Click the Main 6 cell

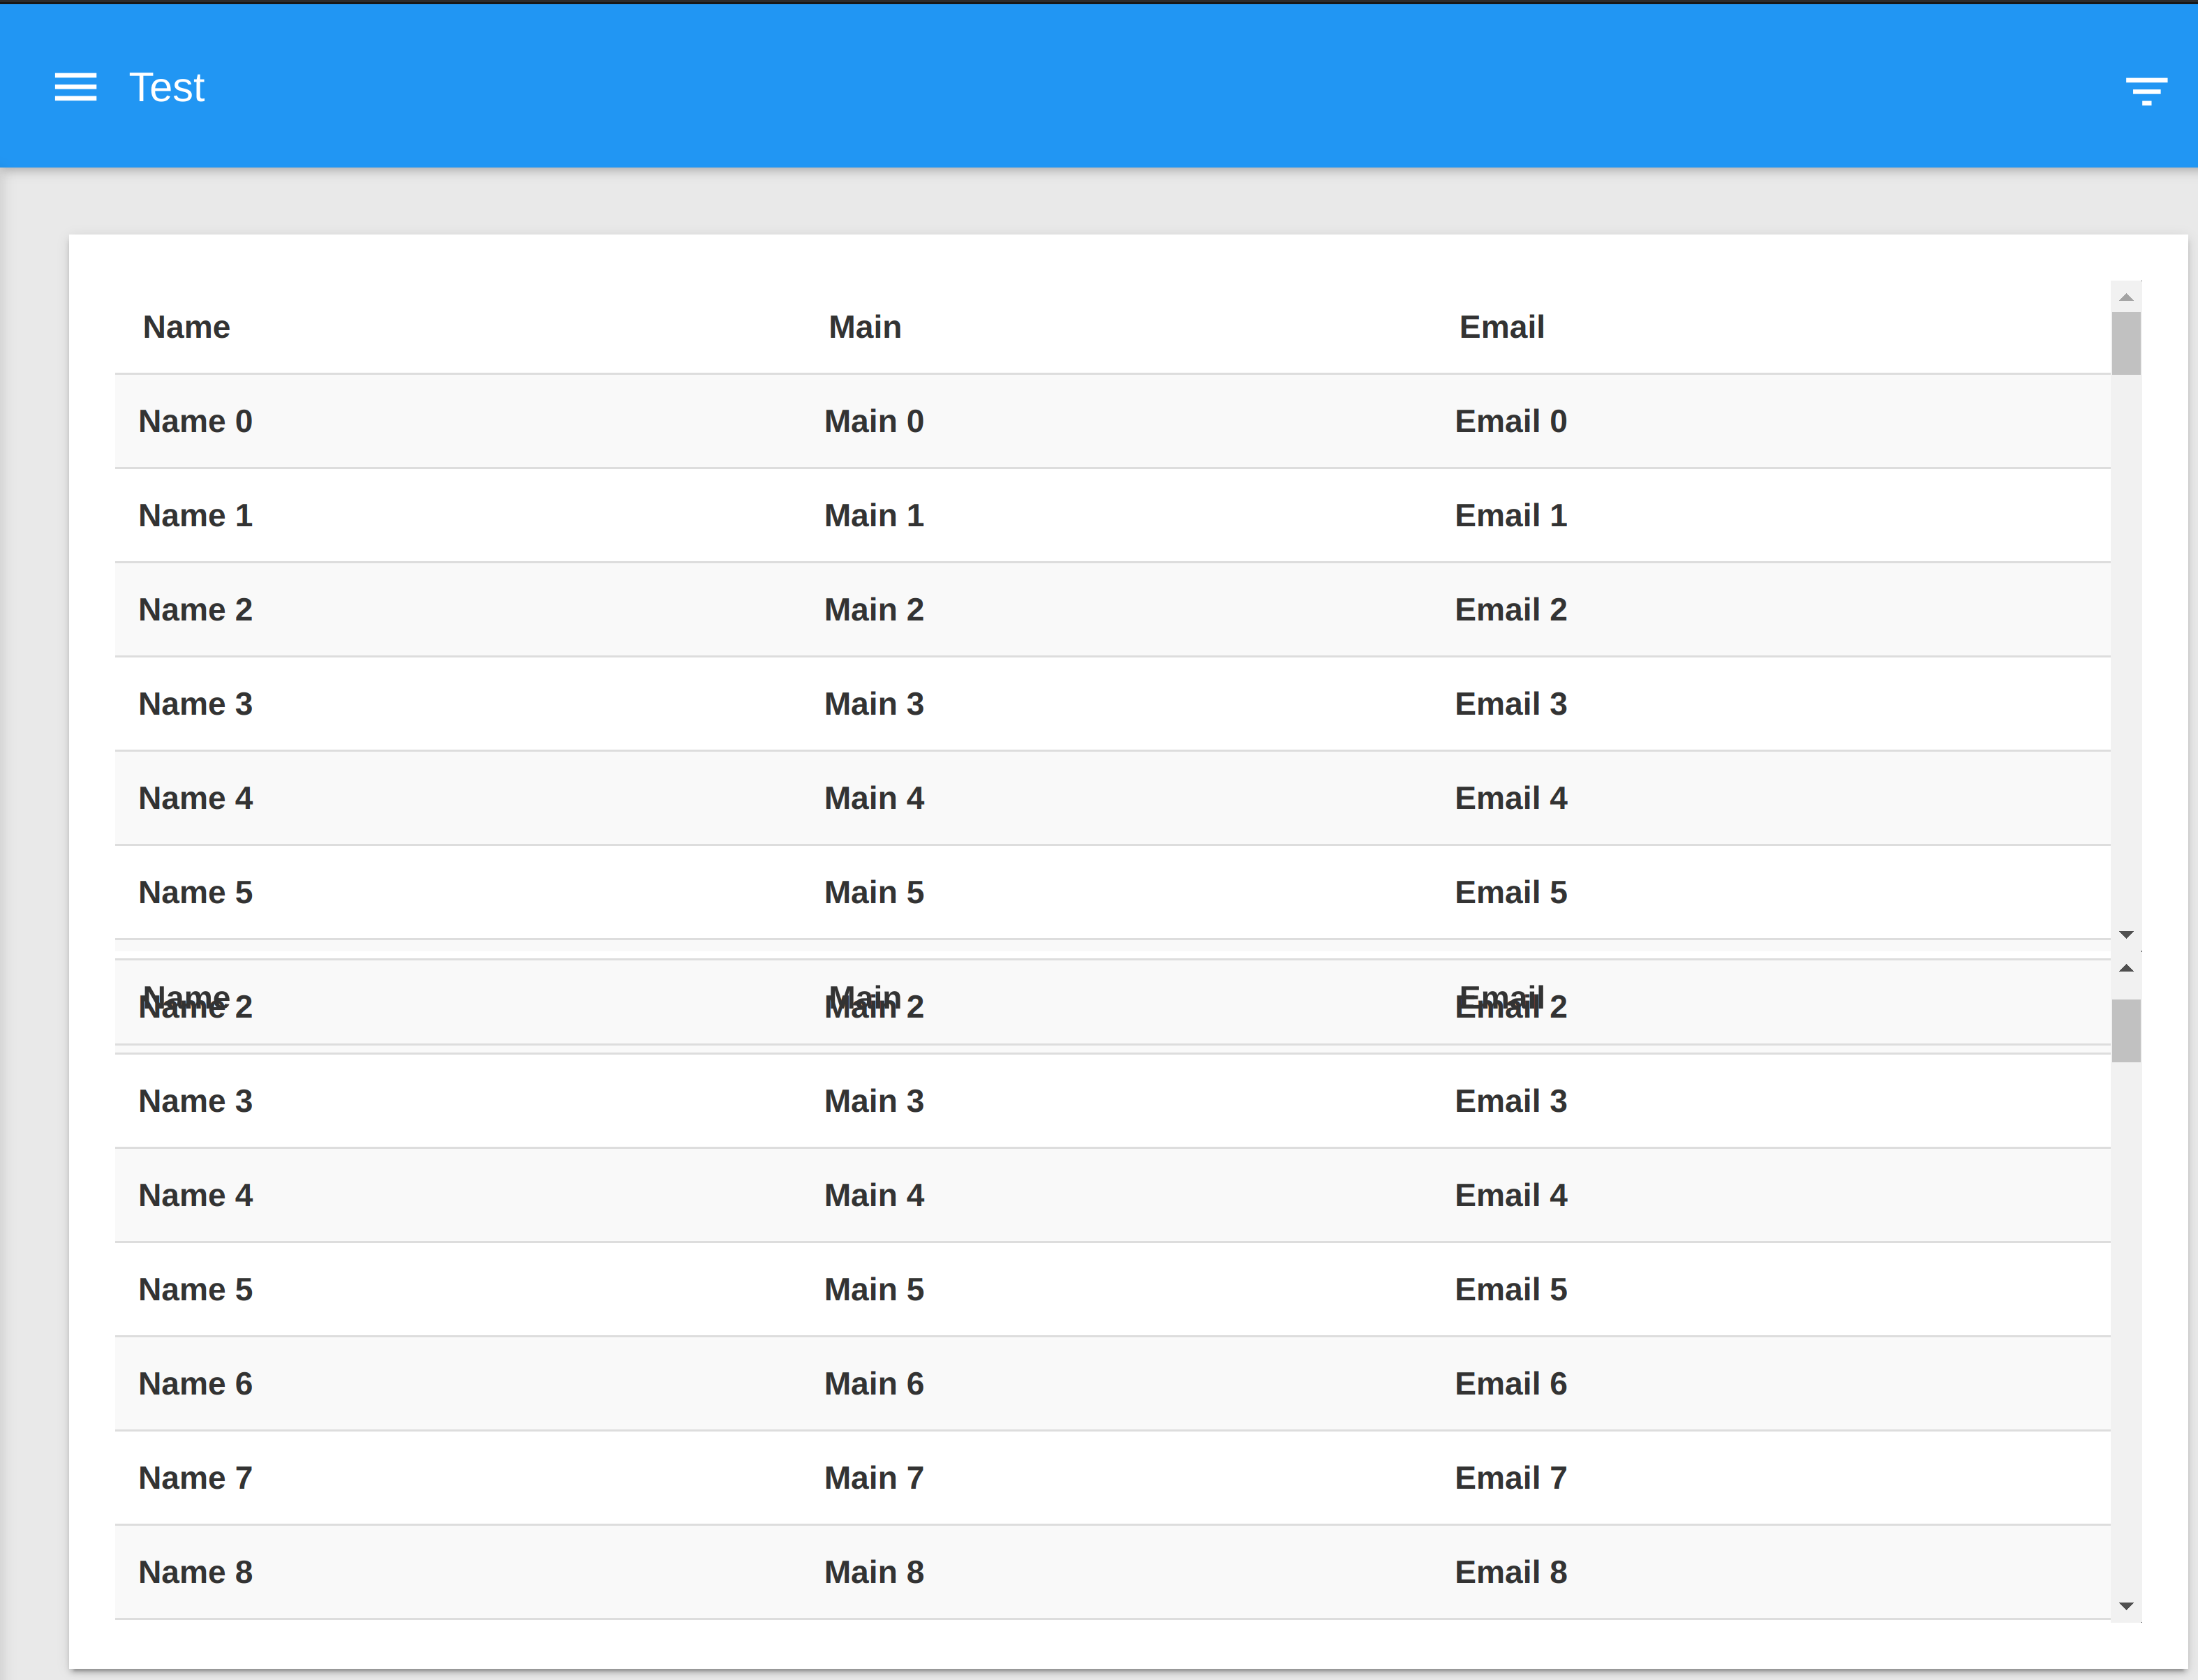pos(874,1383)
